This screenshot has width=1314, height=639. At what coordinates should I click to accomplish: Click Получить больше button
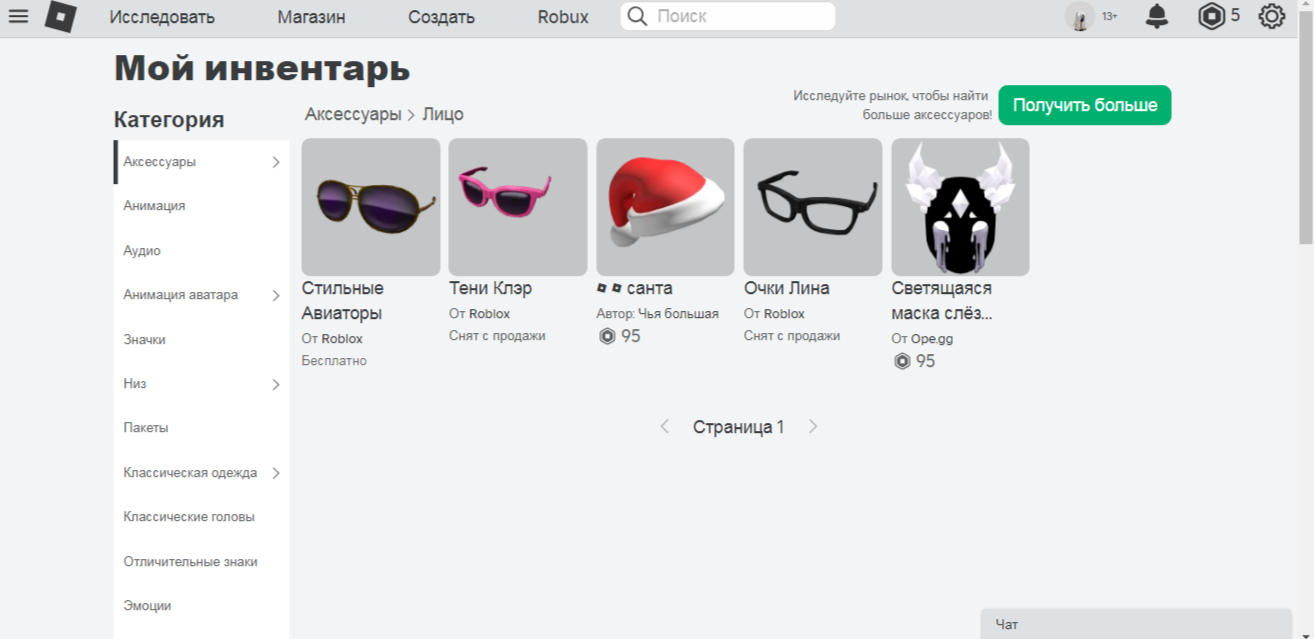1085,105
